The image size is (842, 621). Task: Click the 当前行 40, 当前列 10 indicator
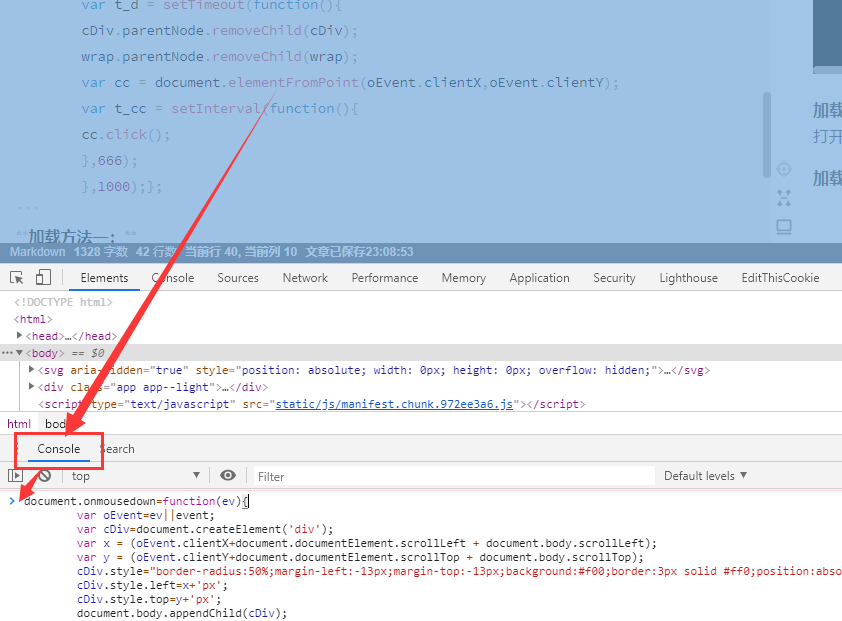click(x=241, y=252)
